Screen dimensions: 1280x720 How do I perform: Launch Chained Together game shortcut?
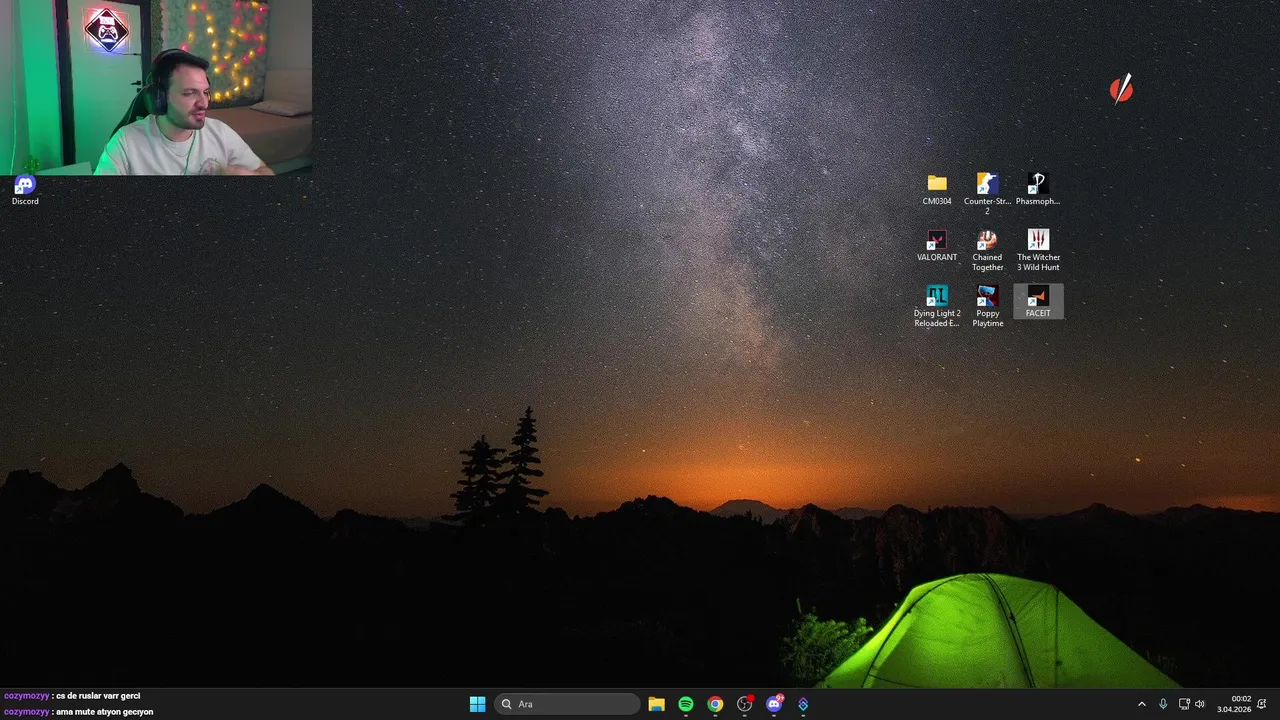987,250
